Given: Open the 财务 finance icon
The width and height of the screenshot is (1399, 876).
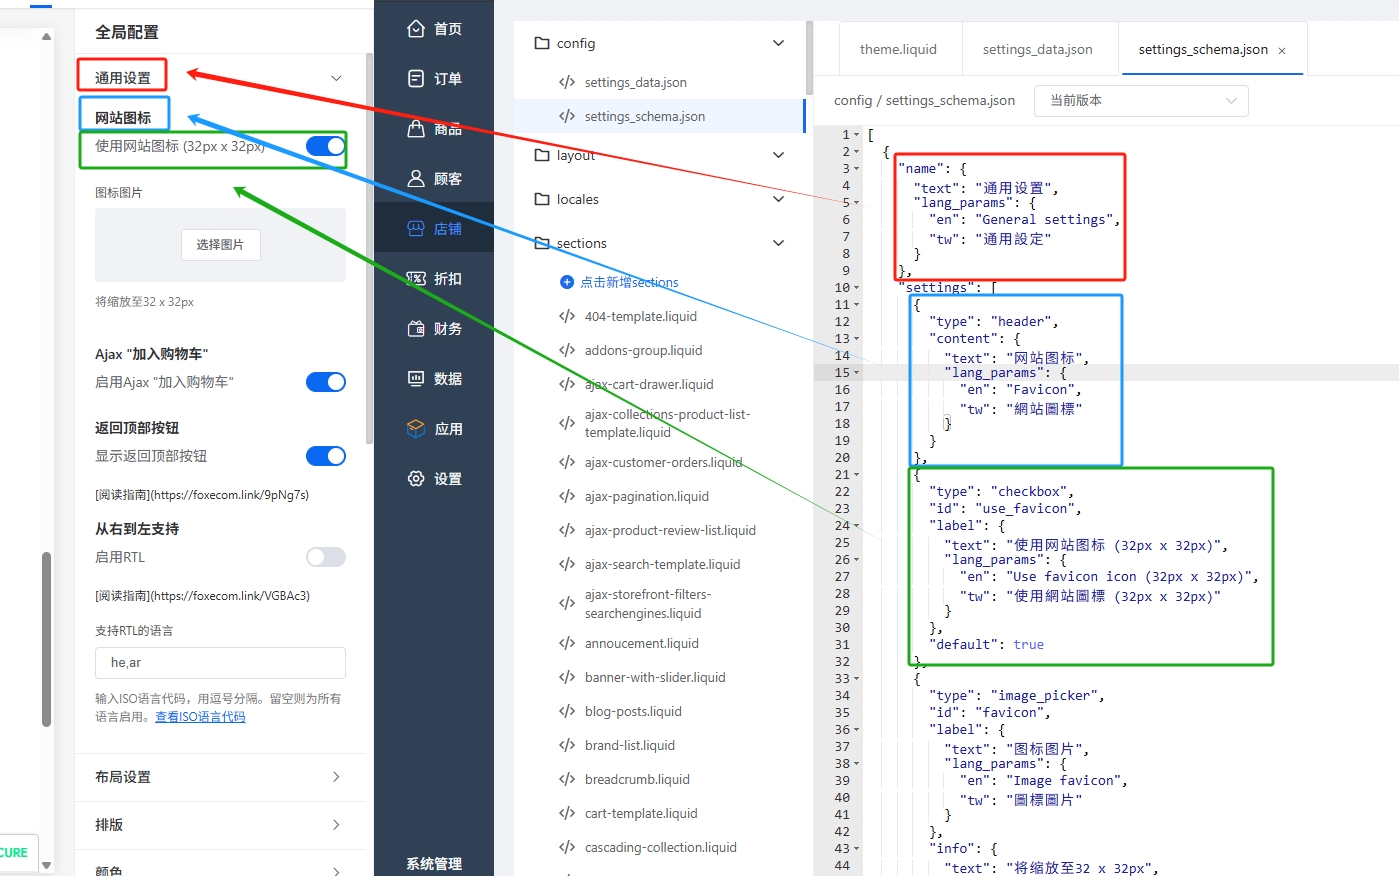Looking at the screenshot, I should (x=416, y=329).
